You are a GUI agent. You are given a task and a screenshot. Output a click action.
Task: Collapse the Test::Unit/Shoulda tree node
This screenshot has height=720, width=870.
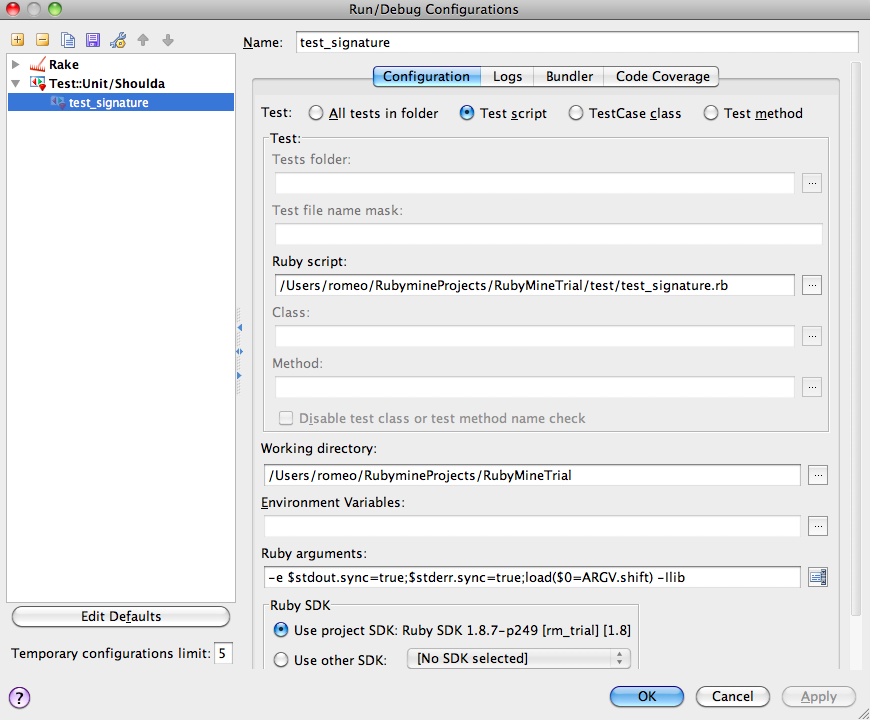click(16, 83)
